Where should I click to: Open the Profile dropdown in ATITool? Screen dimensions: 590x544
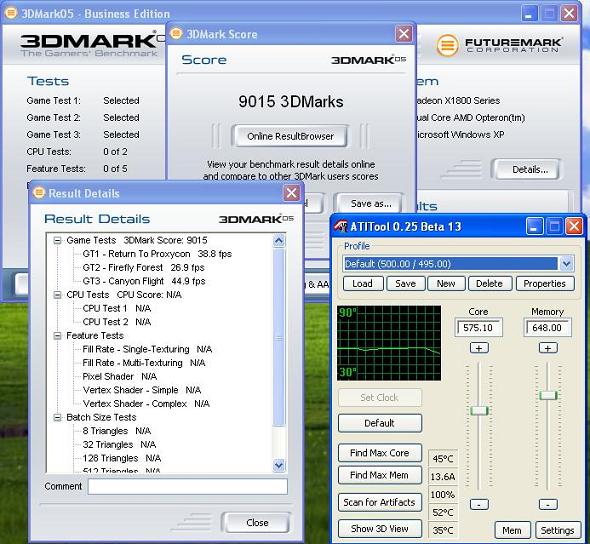tap(566, 264)
